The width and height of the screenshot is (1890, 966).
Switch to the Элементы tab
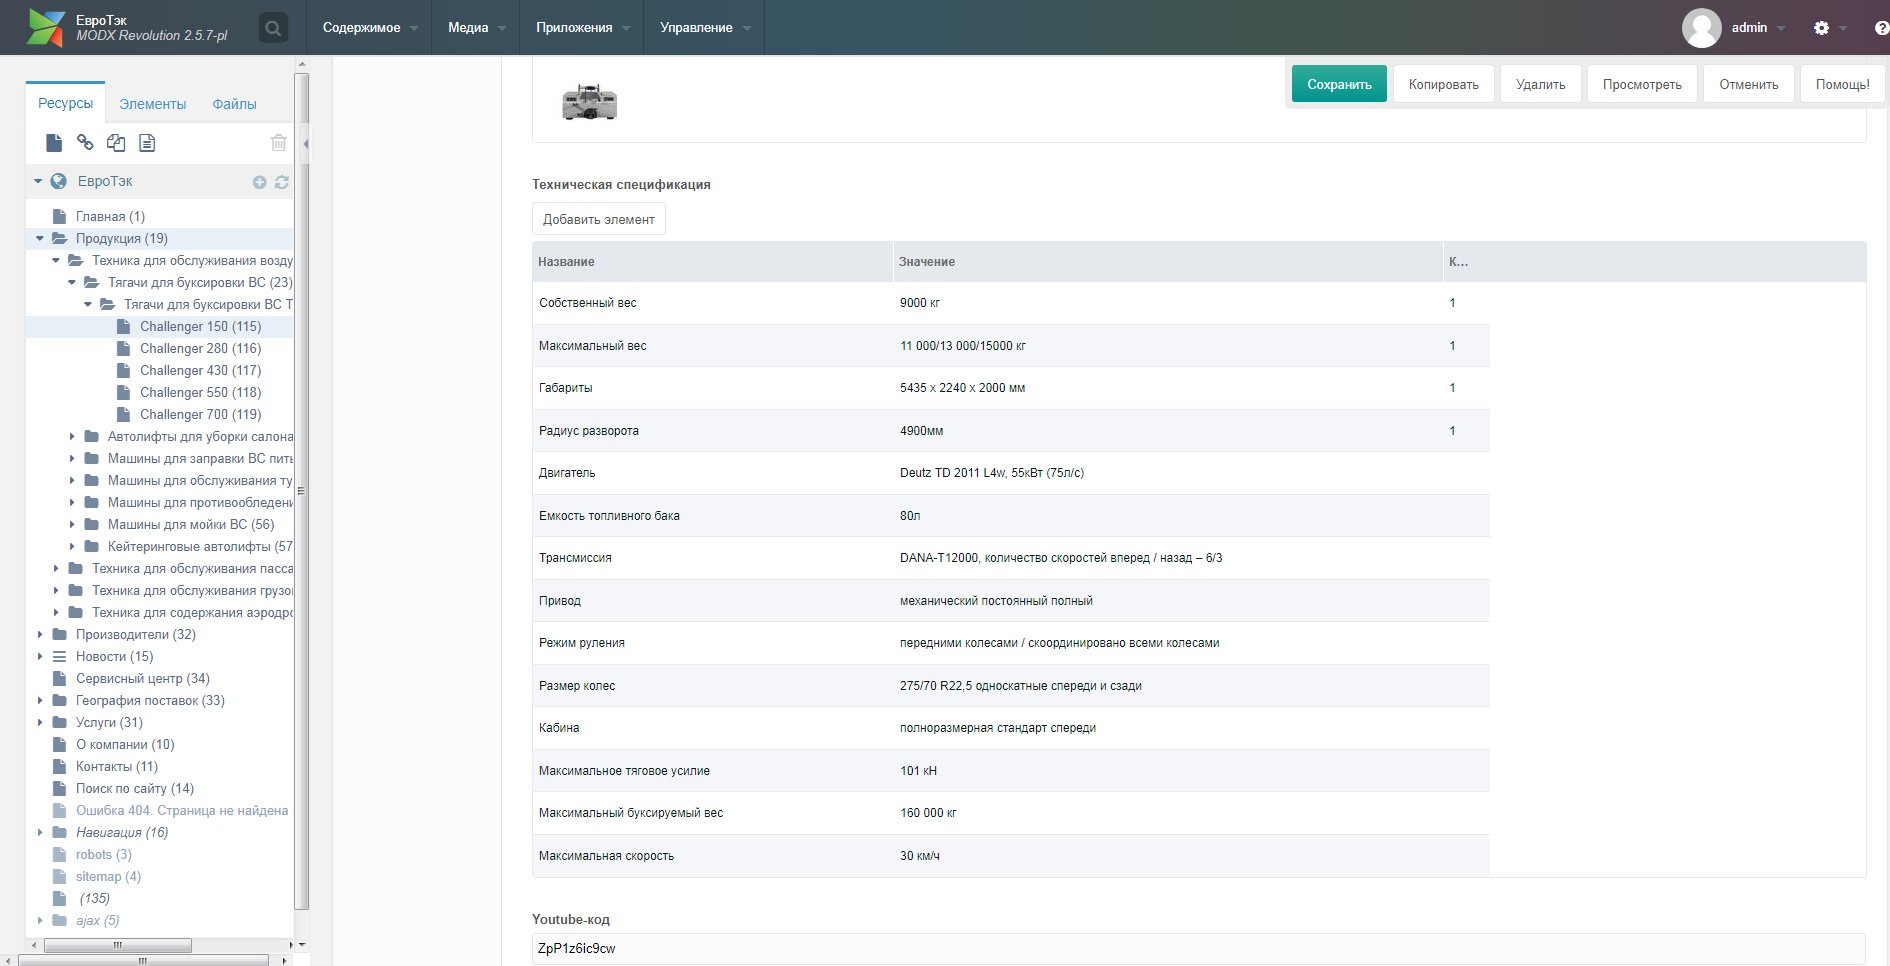click(152, 104)
